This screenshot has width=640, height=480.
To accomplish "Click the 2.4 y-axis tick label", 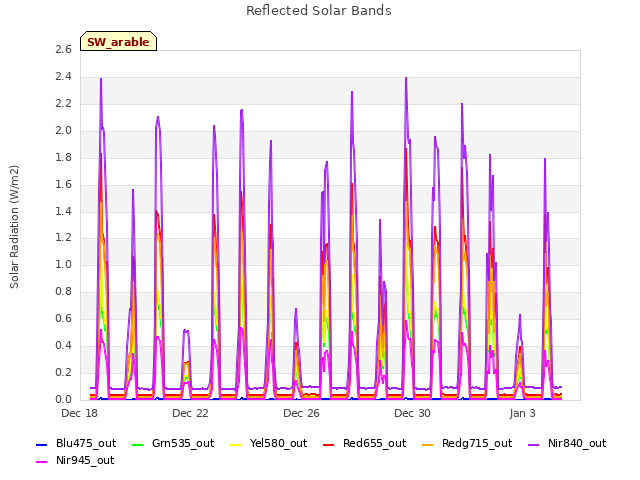I will coord(63,76).
